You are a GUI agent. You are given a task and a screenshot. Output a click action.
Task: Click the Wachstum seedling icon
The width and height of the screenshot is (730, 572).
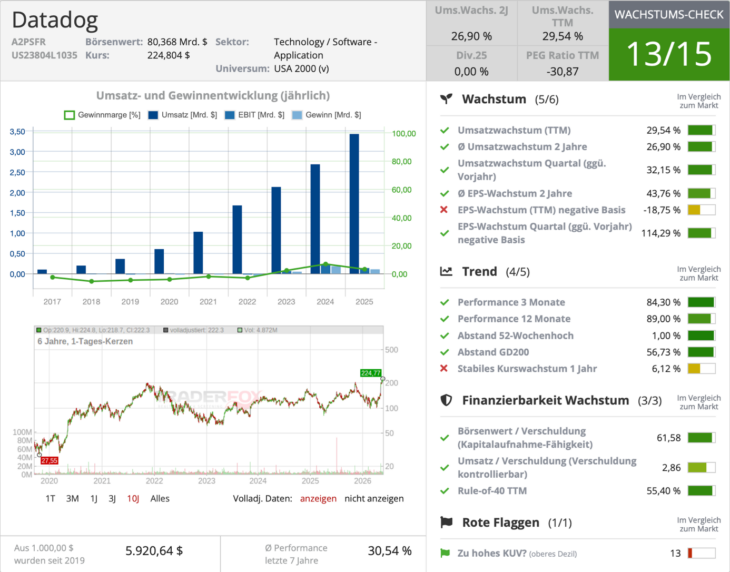coord(446,99)
